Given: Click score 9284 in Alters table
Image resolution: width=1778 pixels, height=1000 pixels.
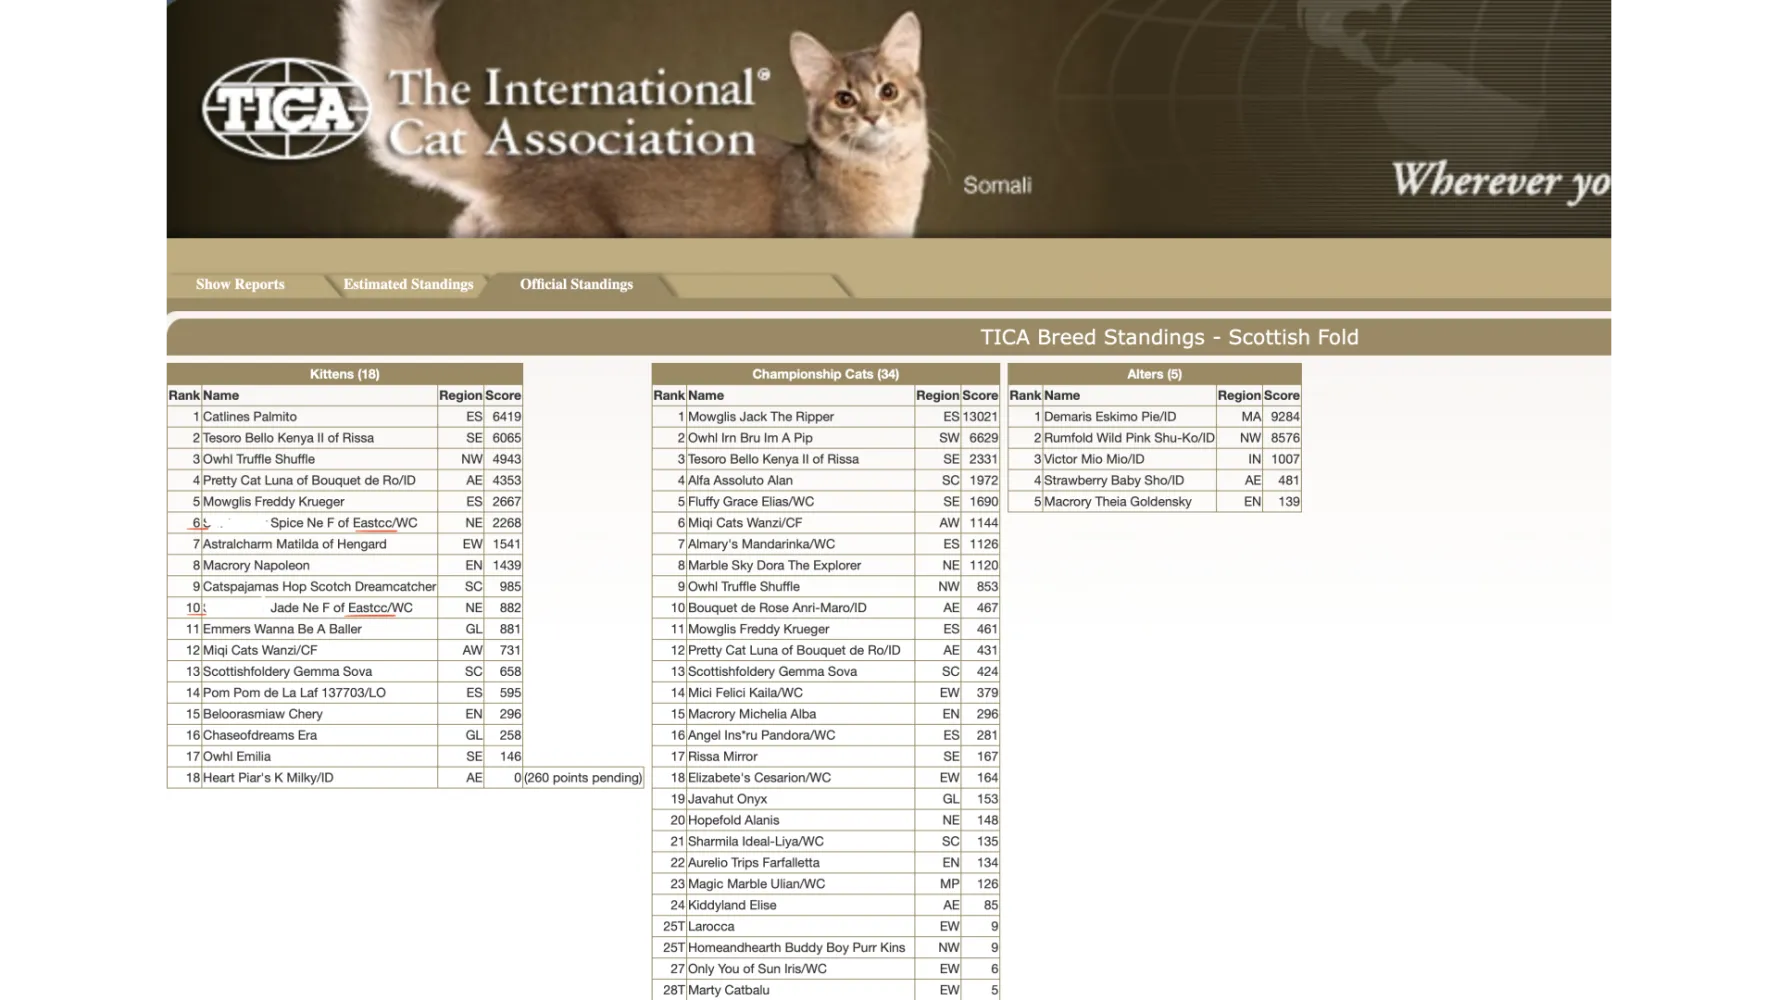Looking at the screenshot, I should coord(1285,417).
